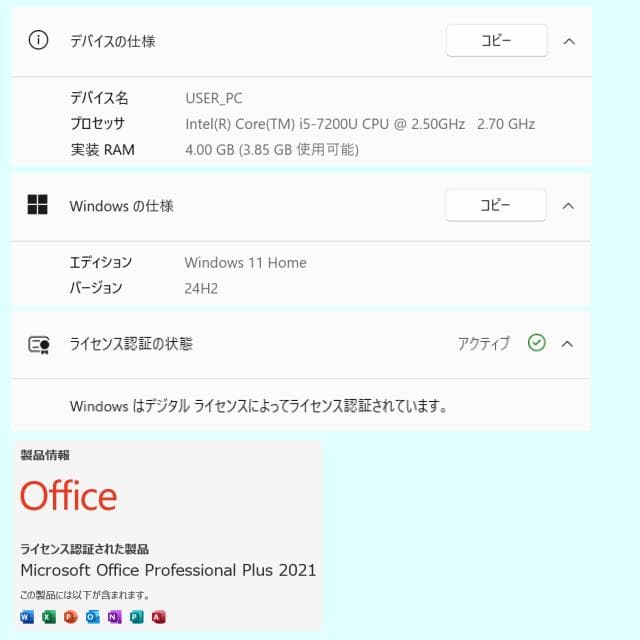Click the ライセンス認証された製品 label
Viewport: 640px width, 640px height.
[x=84, y=549]
